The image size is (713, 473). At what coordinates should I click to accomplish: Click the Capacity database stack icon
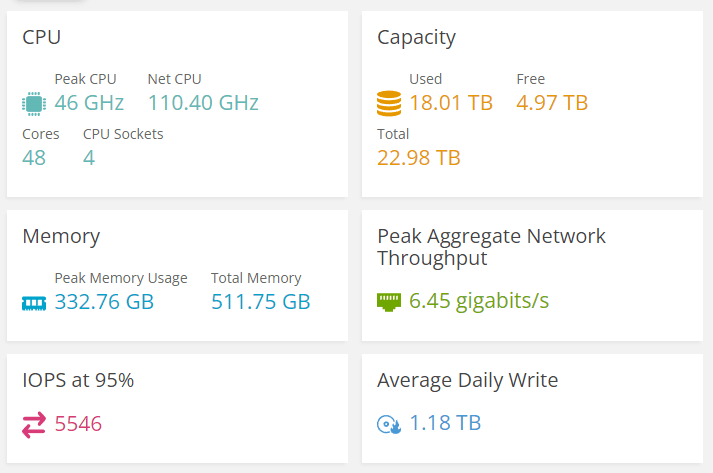389,103
